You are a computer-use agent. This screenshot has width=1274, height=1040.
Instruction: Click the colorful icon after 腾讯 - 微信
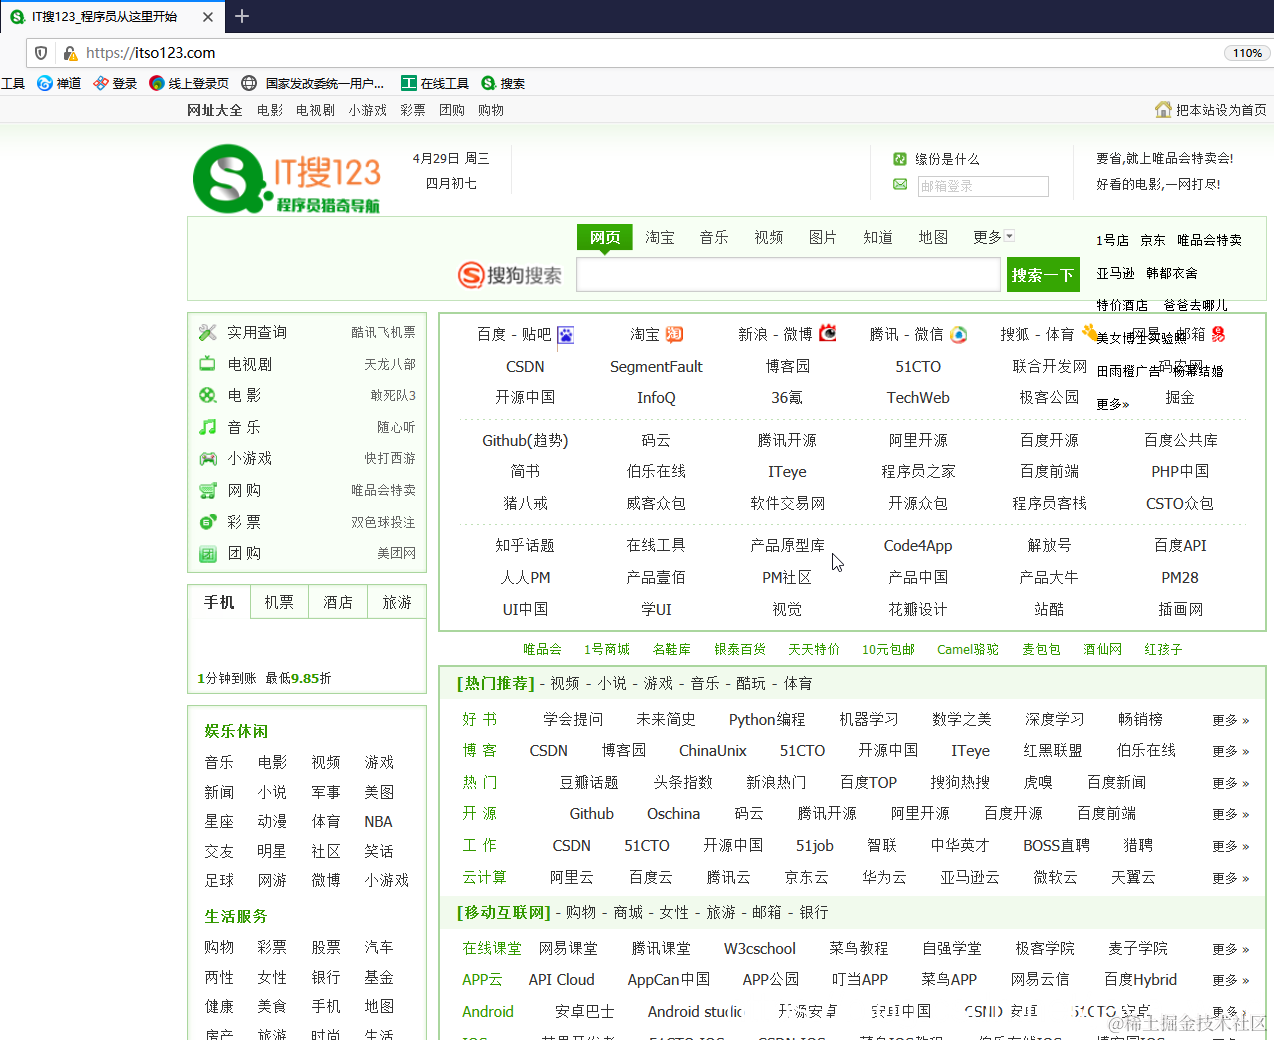point(959,335)
